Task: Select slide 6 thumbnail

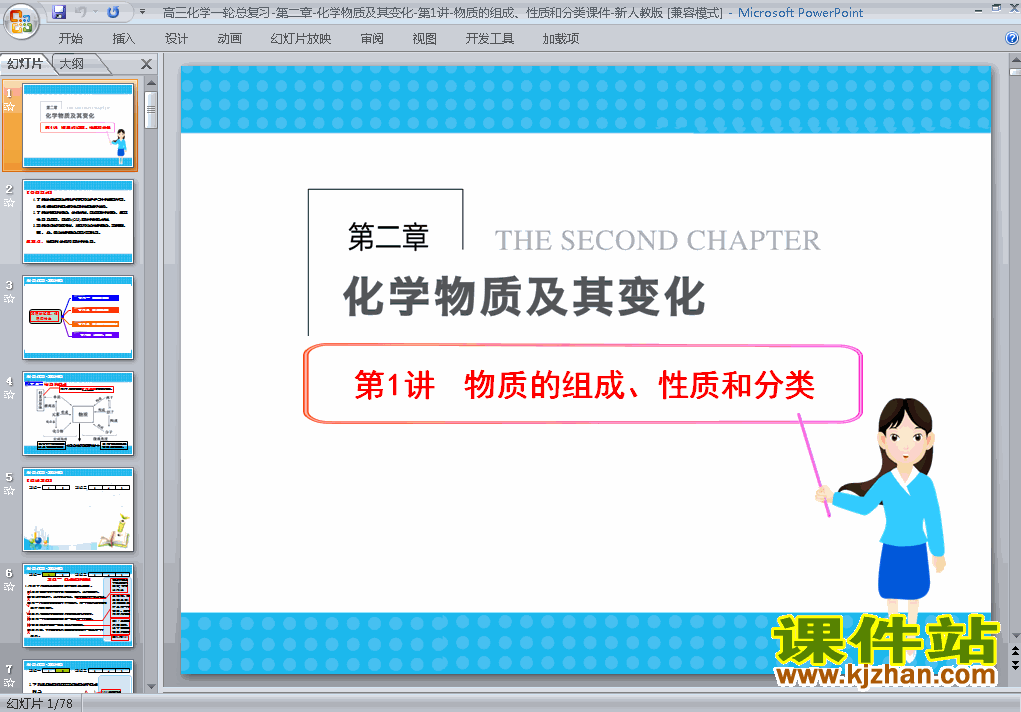Action: (78, 605)
